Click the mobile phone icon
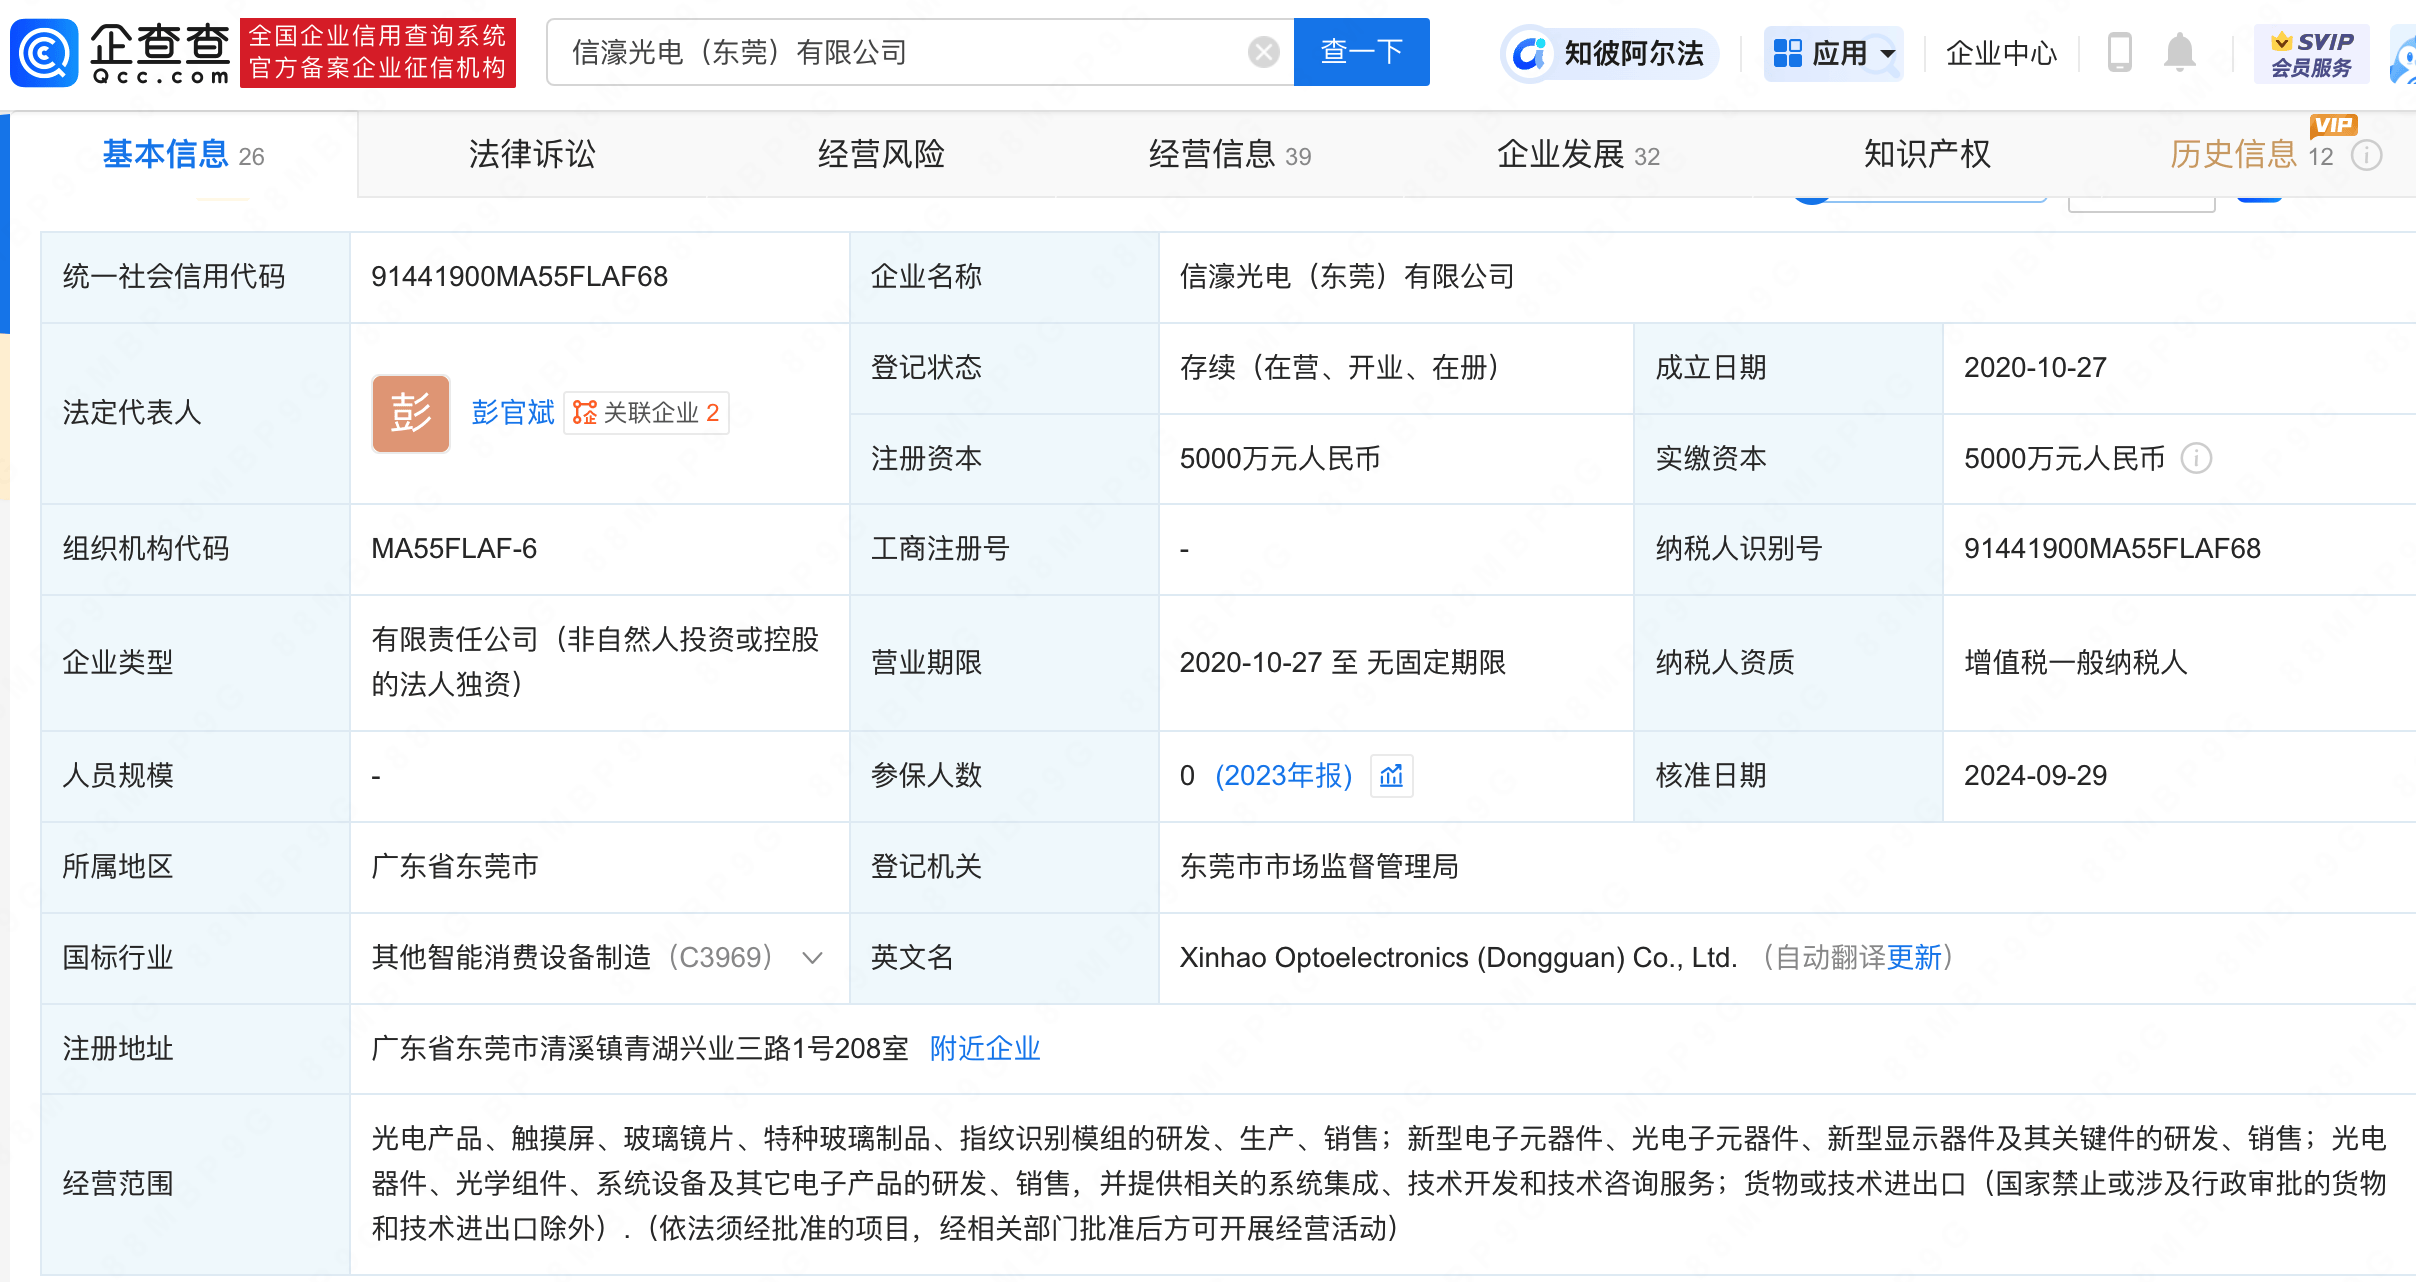Viewport: 2416px width, 1282px height. [x=2119, y=52]
